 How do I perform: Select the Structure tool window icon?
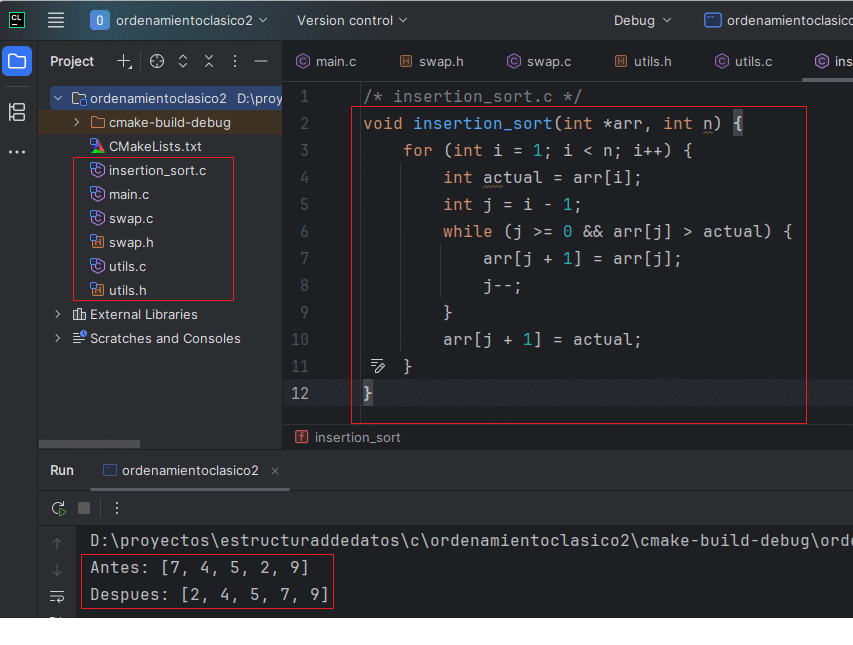[16, 113]
